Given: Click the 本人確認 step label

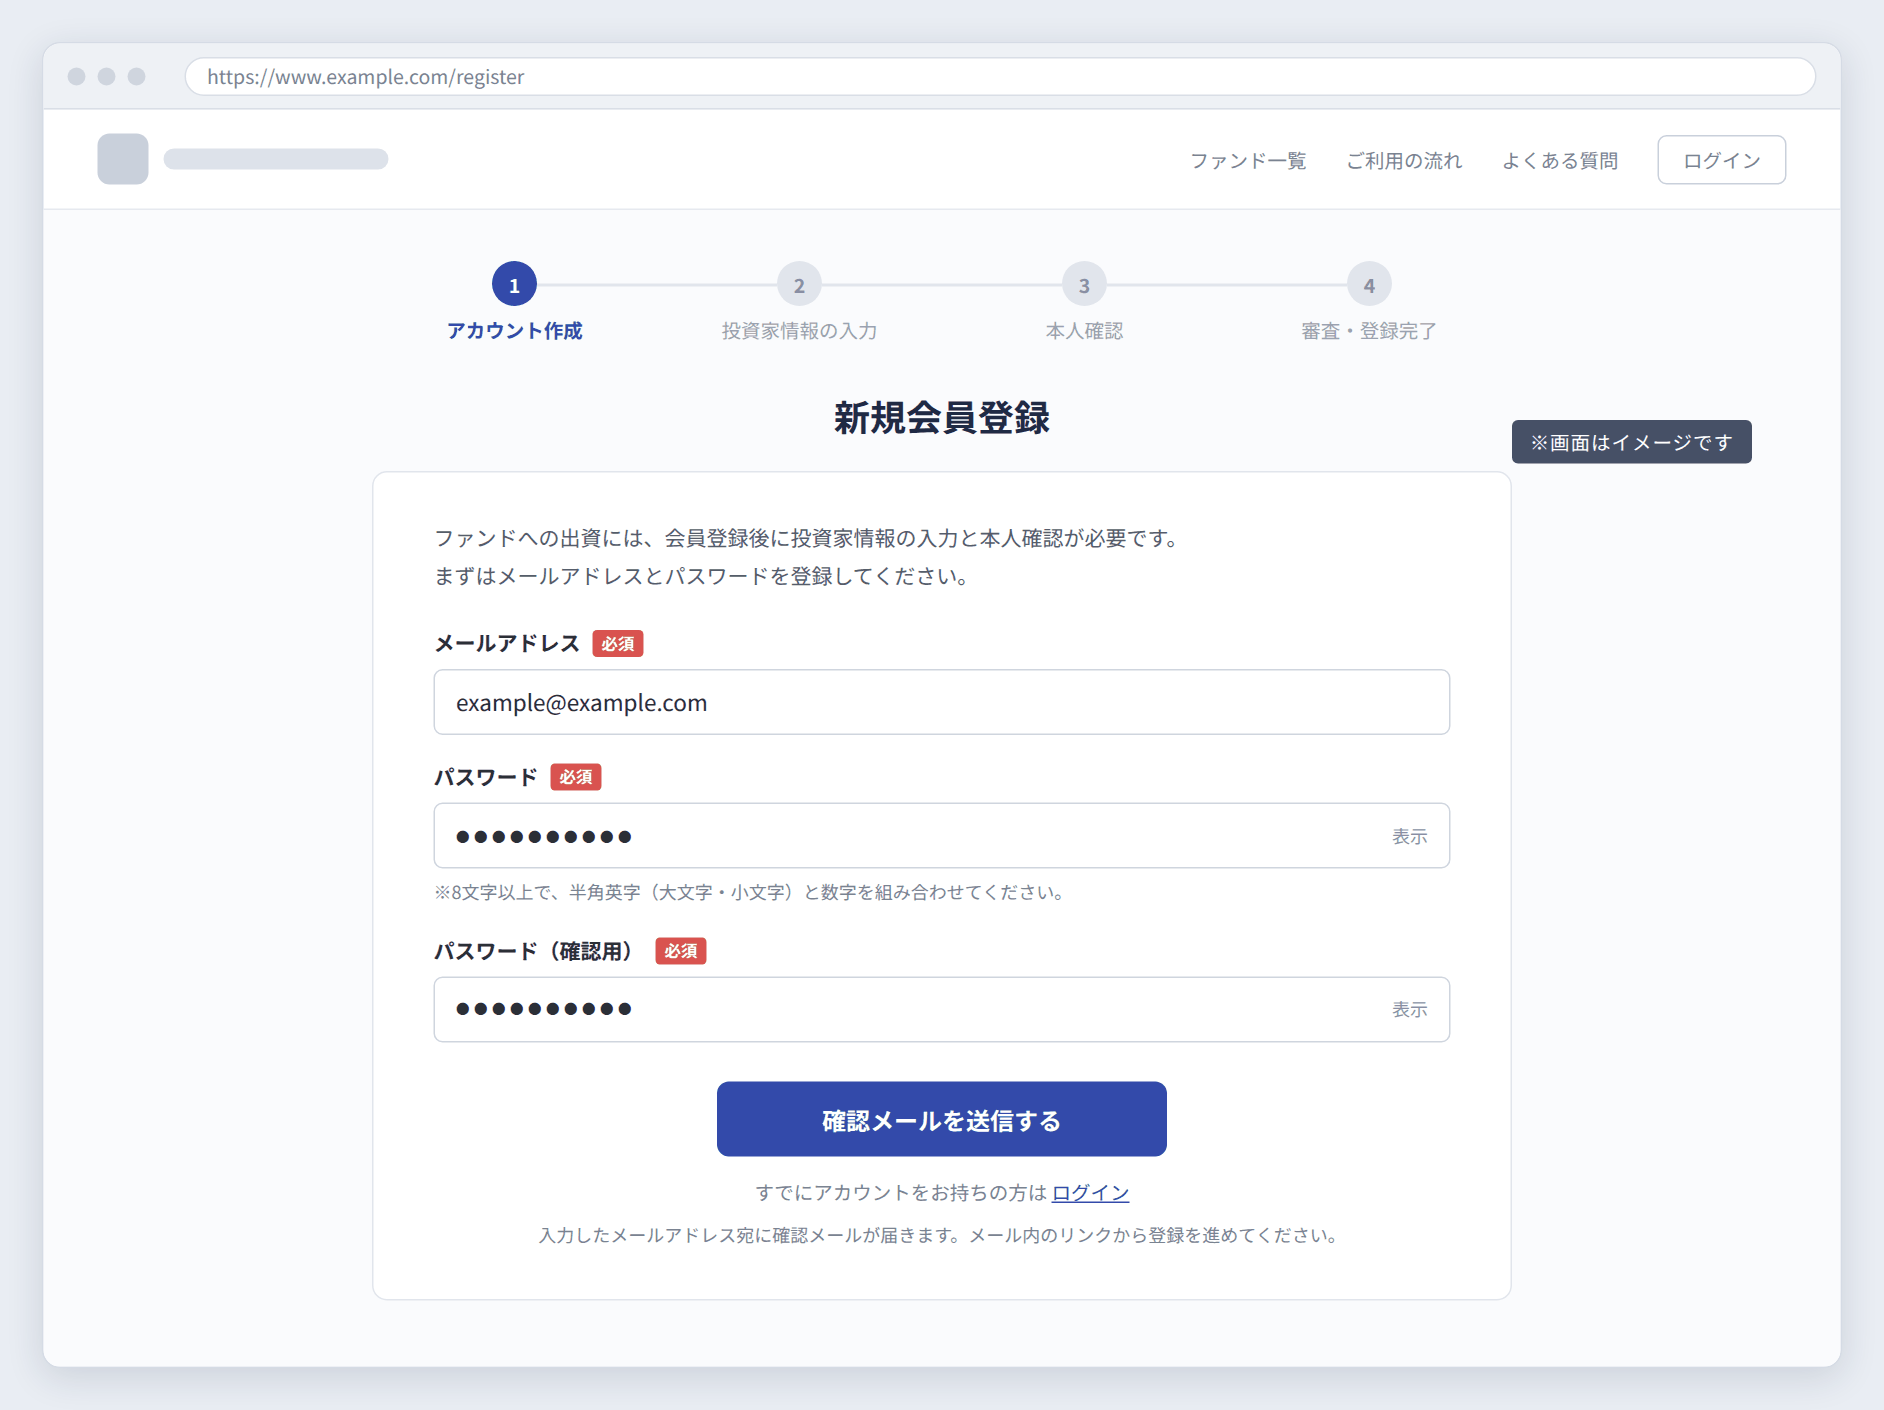Looking at the screenshot, I should pyautogui.click(x=1084, y=331).
